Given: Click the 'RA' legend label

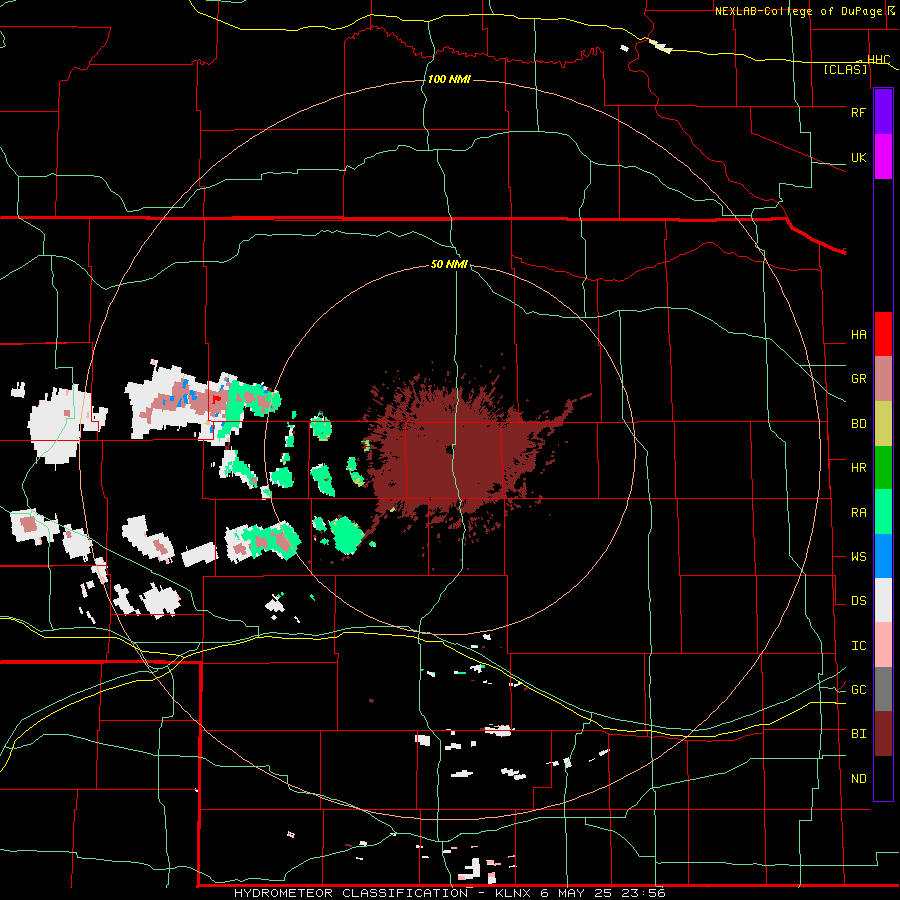Looking at the screenshot, I should [x=859, y=513].
